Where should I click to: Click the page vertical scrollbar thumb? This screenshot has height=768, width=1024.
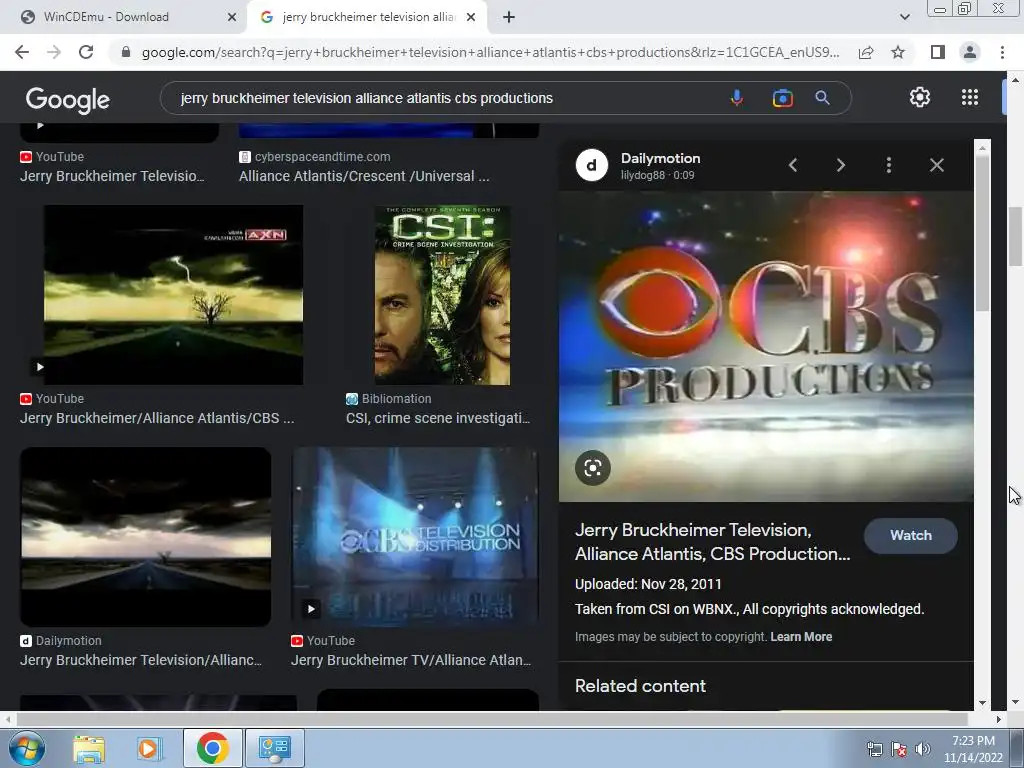(1015, 236)
